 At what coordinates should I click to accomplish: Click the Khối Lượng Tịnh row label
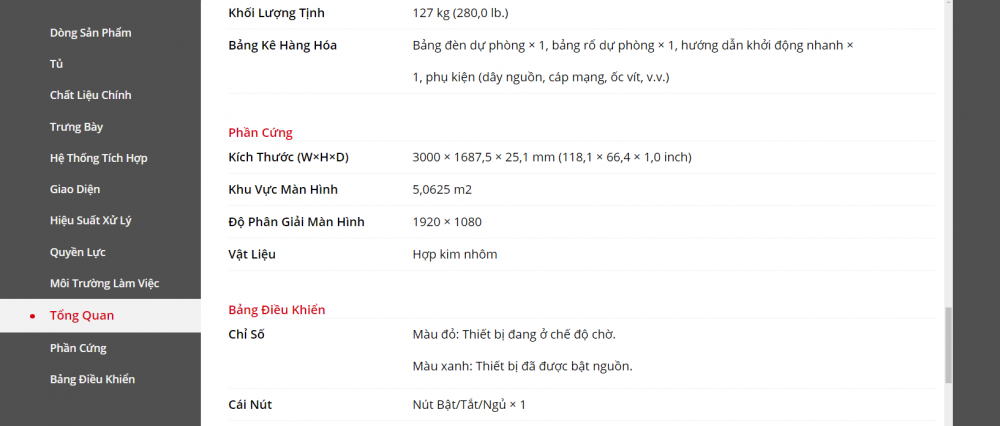tap(276, 13)
